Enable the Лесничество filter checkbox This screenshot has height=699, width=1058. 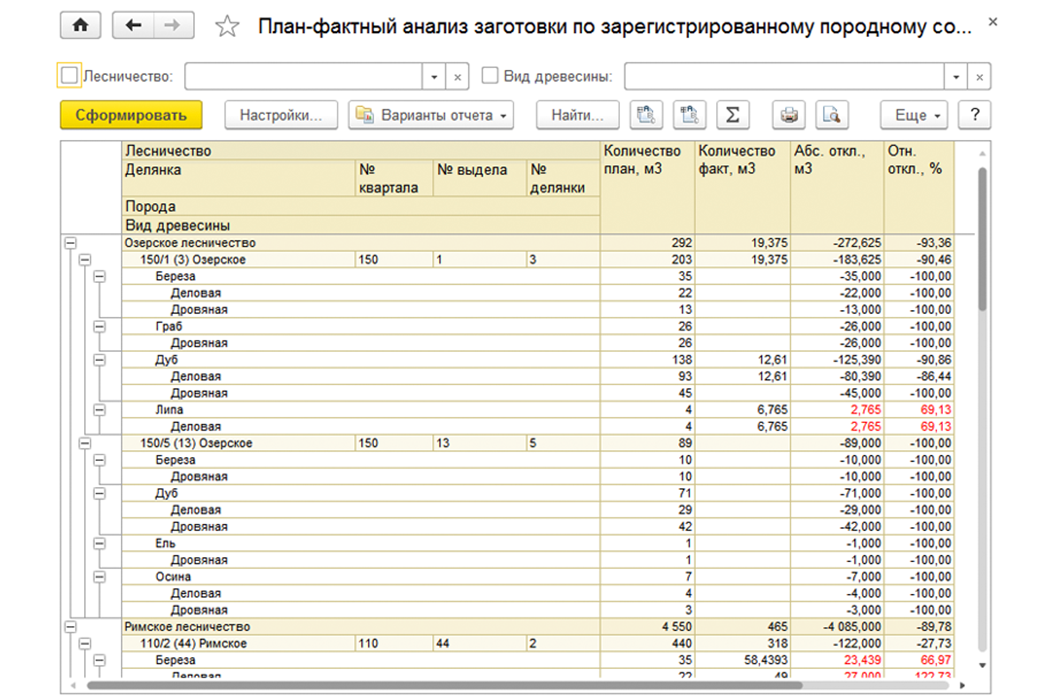(69, 76)
